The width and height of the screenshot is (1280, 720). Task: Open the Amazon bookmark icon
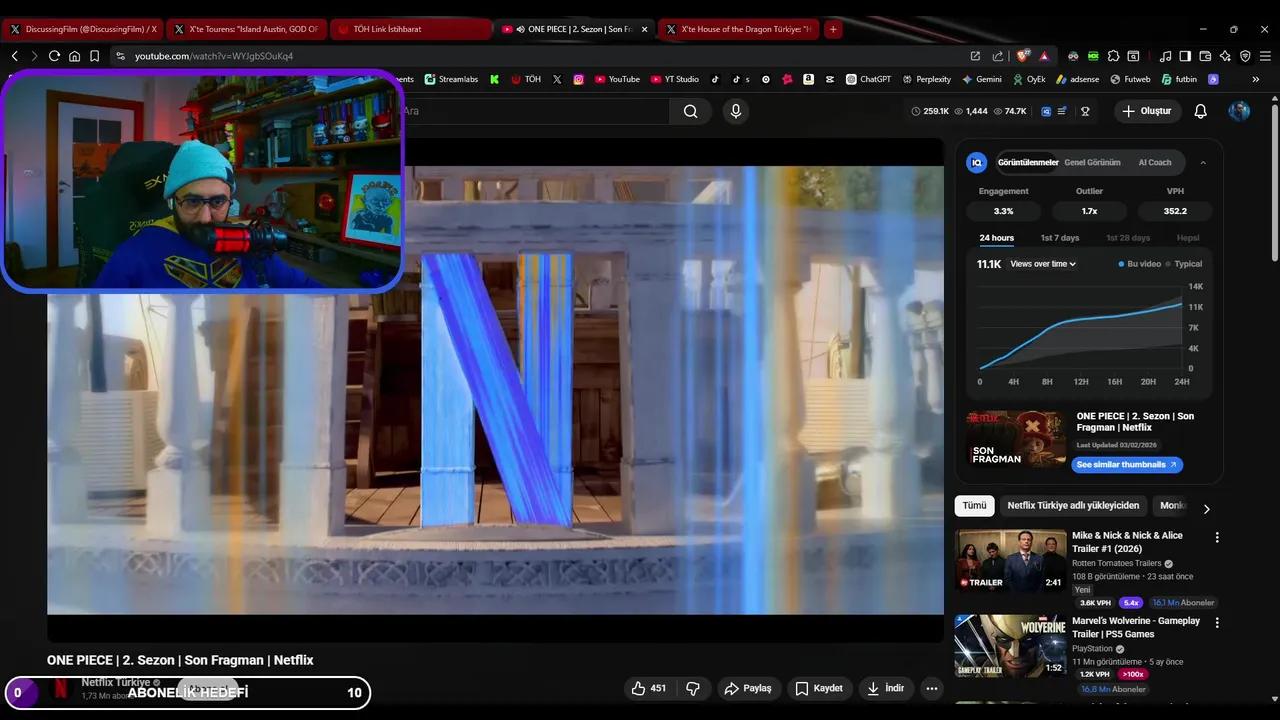click(808, 79)
